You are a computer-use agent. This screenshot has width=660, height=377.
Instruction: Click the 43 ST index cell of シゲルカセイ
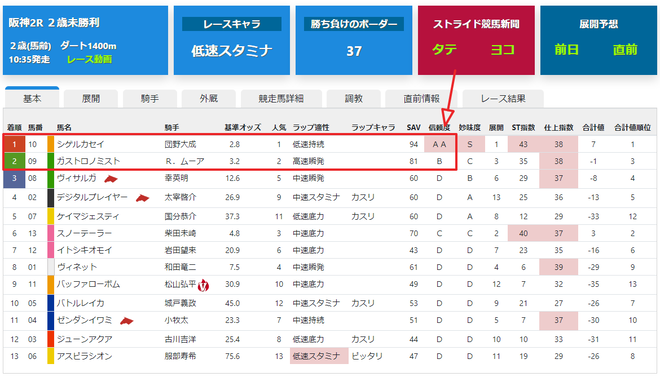pos(523,144)
